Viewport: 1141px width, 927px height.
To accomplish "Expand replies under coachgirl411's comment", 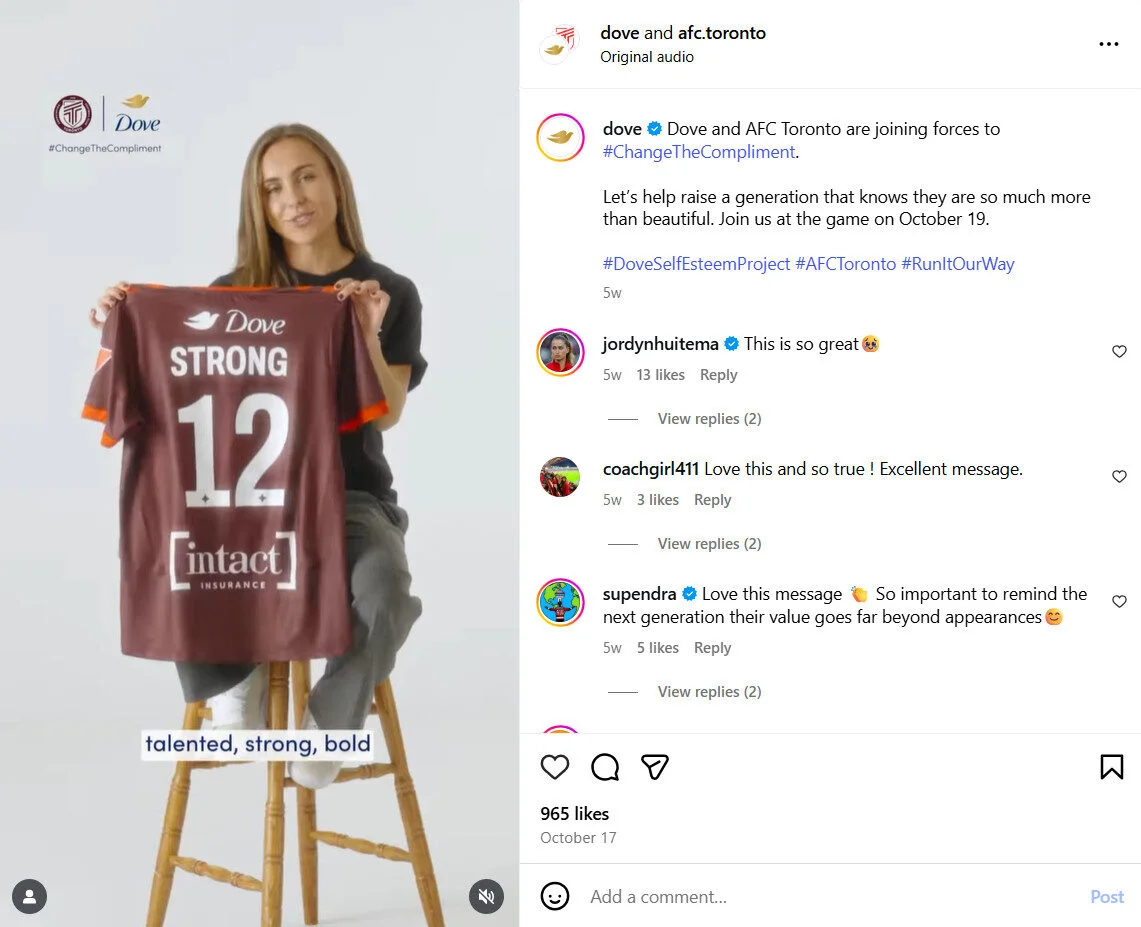I will 709,543.
